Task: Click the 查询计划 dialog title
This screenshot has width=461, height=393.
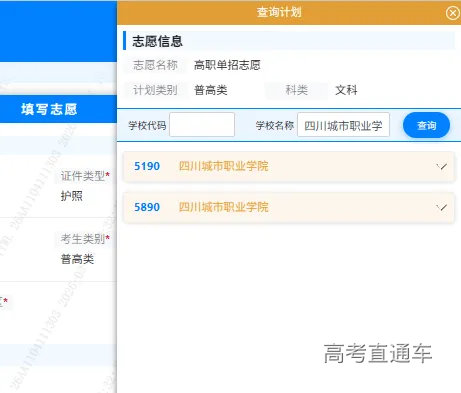Action: [x=279, y=12]
